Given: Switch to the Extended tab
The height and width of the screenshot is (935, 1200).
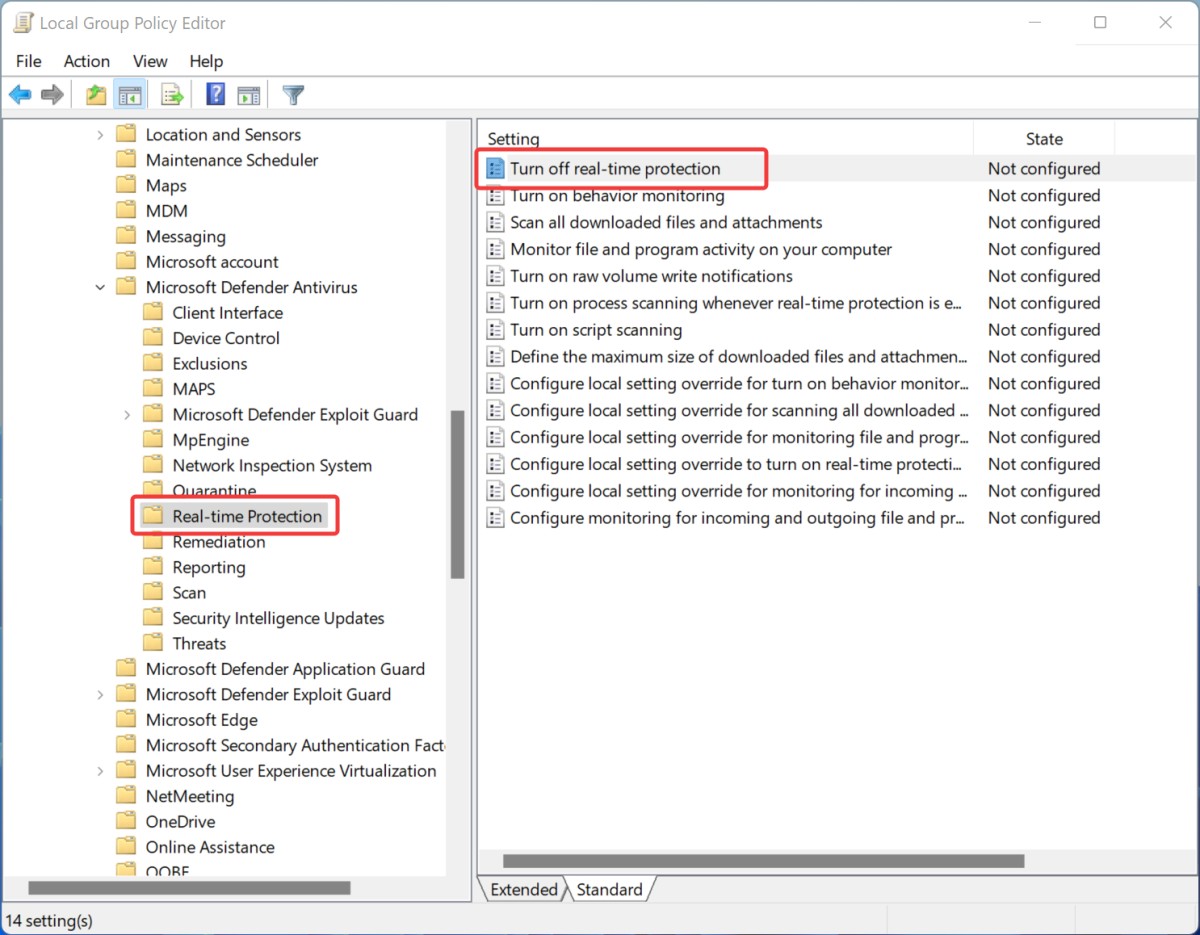Looking at the screenshot, I should coord(524,889).
